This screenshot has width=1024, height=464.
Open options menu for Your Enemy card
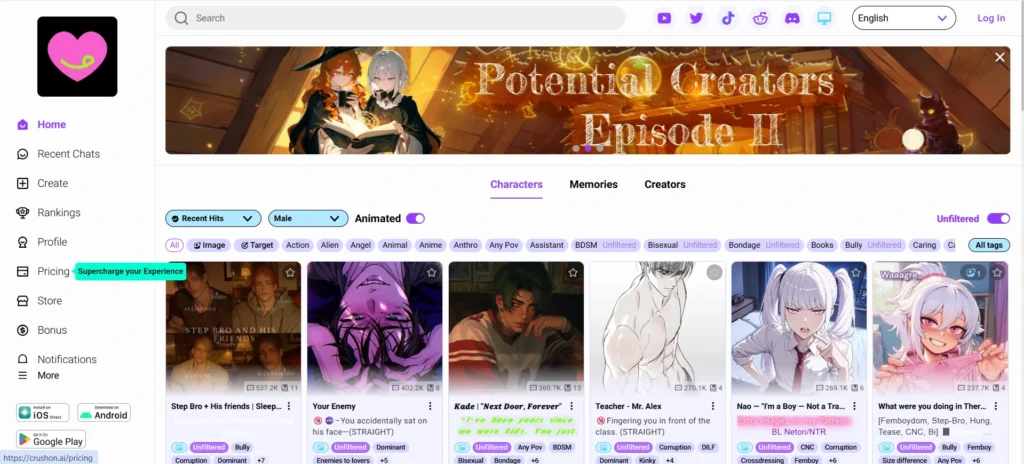(430, 406)
